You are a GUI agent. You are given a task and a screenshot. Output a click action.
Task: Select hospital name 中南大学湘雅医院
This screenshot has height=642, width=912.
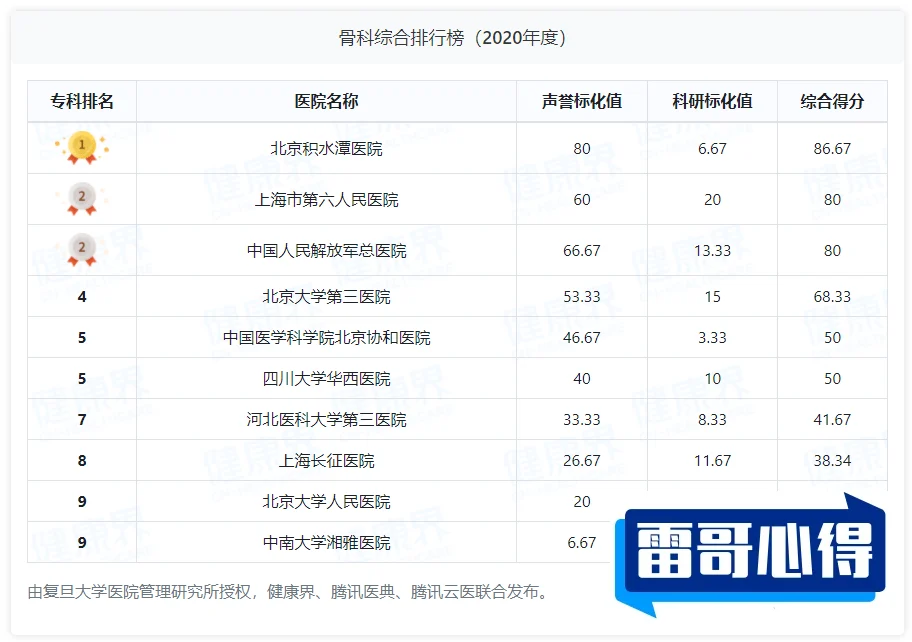click(x=326, y=543)
